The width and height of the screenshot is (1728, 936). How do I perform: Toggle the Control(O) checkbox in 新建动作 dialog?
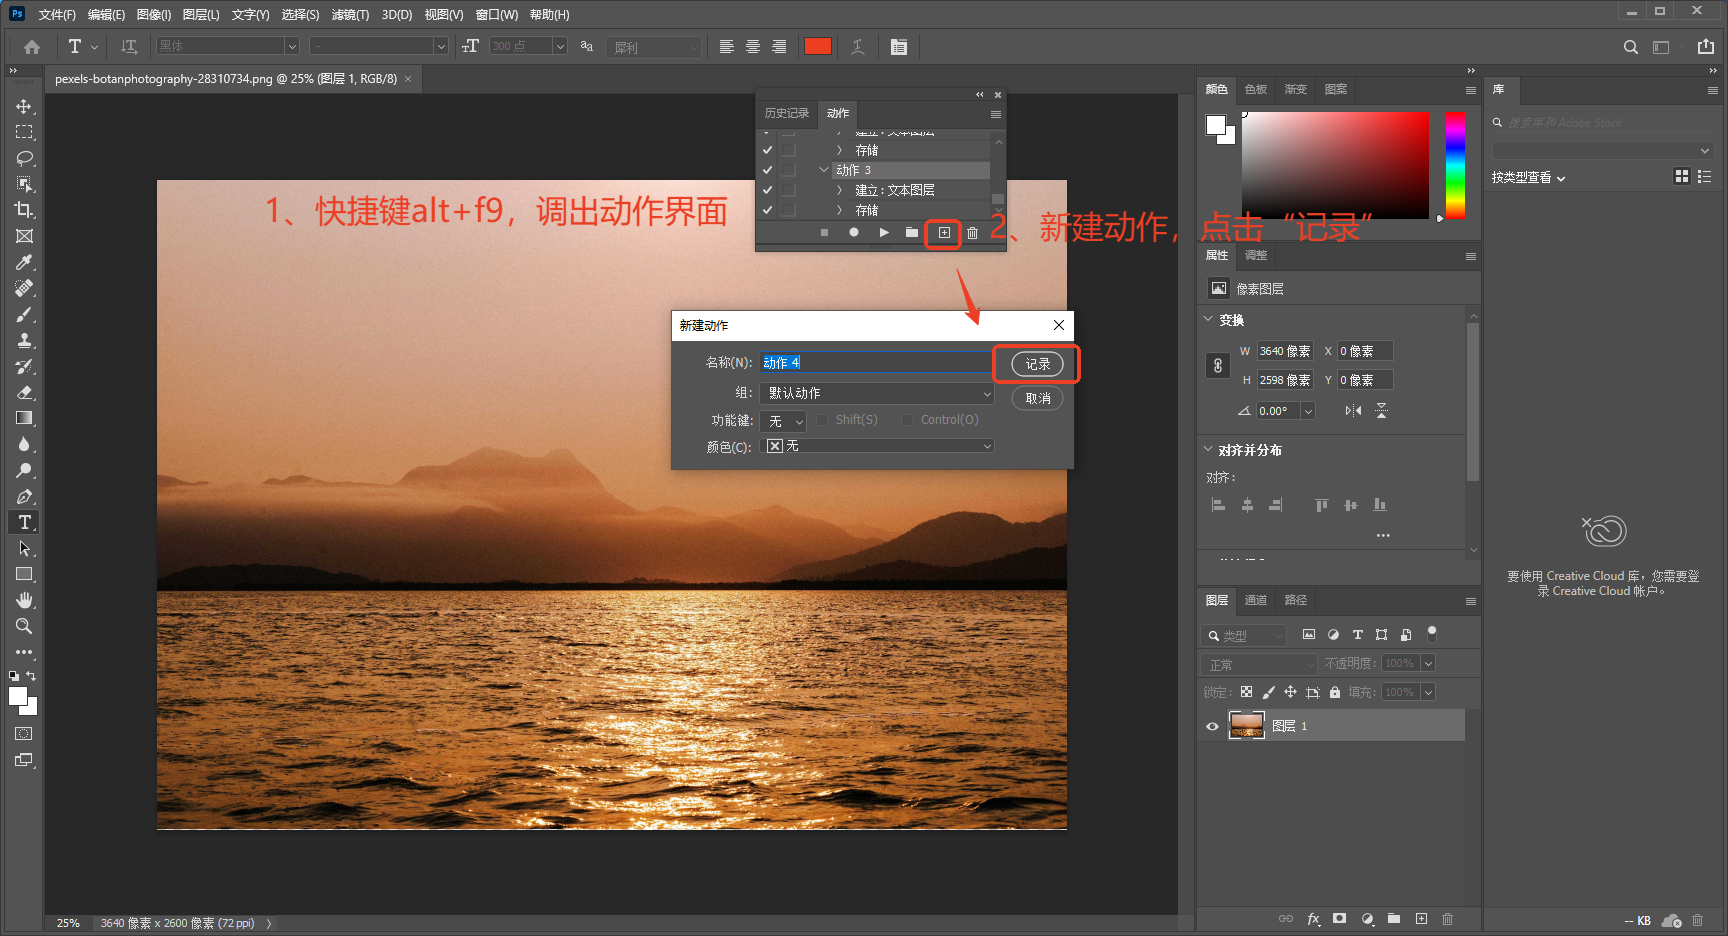pyautogui.click(x=908, y=420)
